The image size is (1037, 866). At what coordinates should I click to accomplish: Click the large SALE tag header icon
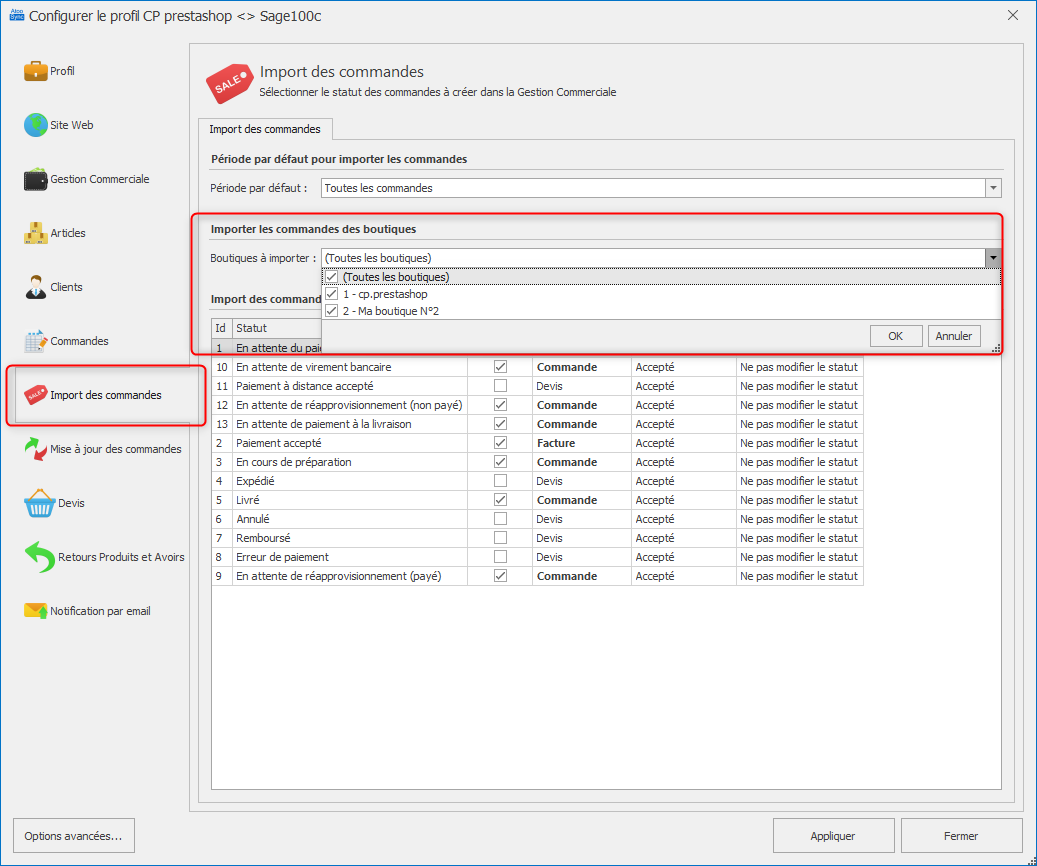pos(229,83)
